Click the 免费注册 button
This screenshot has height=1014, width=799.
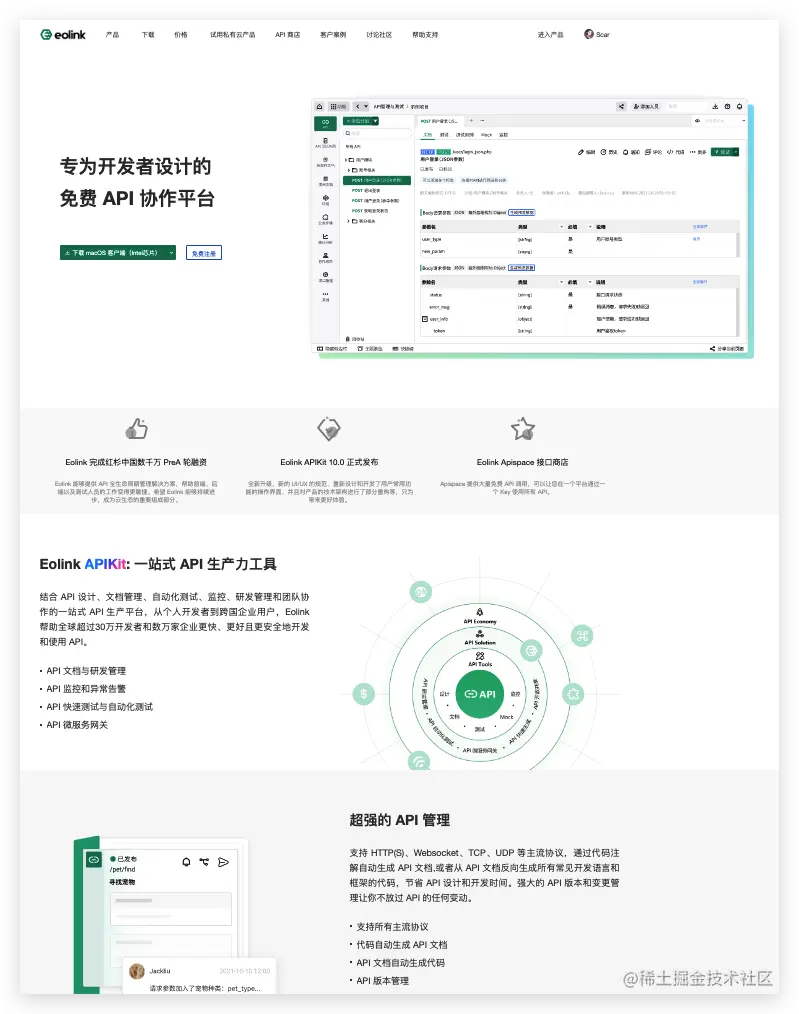click(204, 253)
